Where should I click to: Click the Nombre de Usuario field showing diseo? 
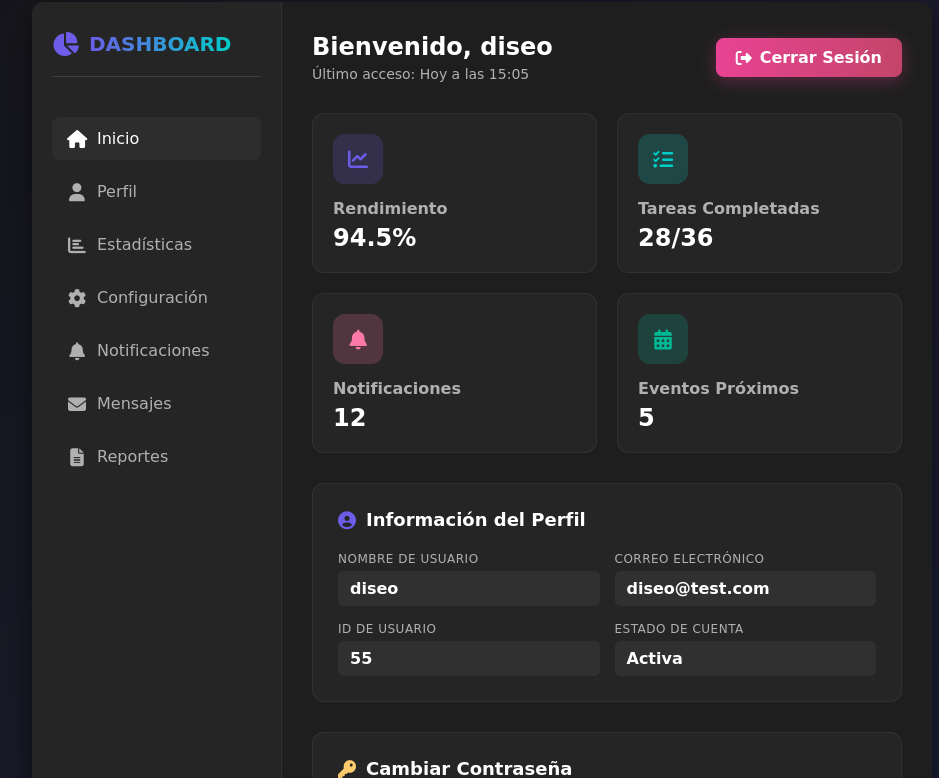(x=468, y=588)
